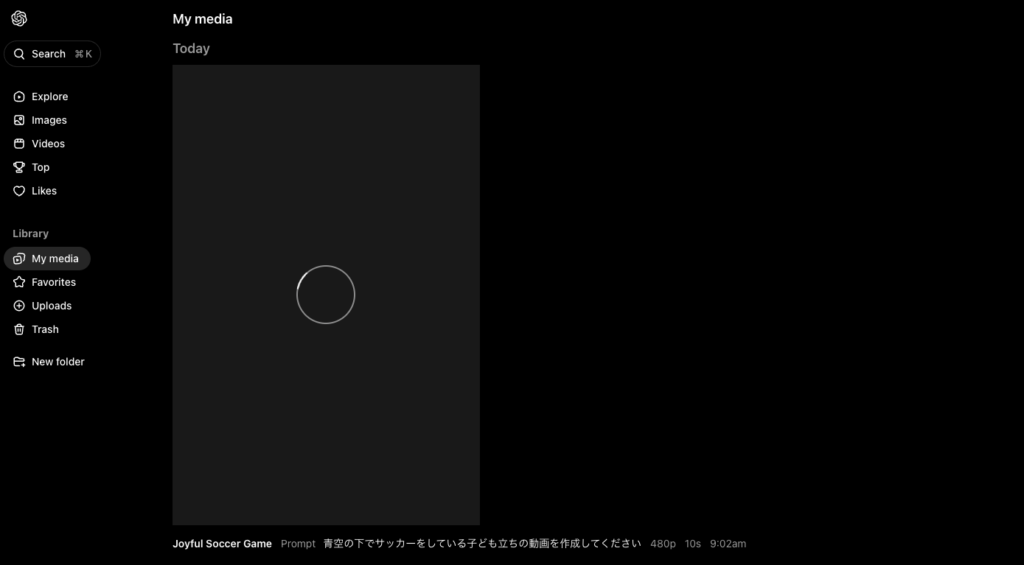Click the Explore compass icon
Image resolution: width=1024 pixels, height=565 pixels.
pos(19,97)
